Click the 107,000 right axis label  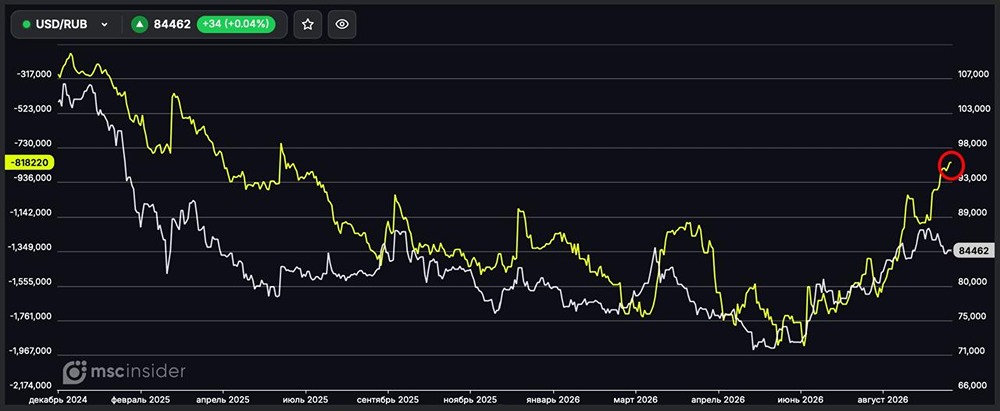pos(973,75)
